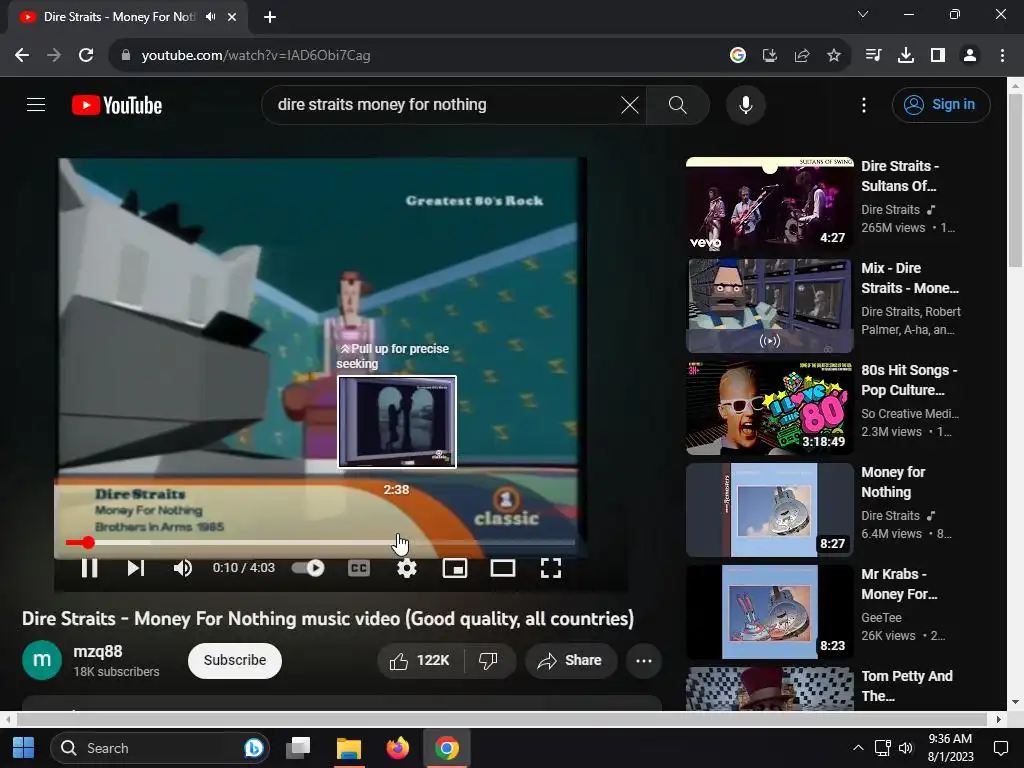Launch Firefox from the taskbar
The image size is (1024, 768).
(398, 748)
